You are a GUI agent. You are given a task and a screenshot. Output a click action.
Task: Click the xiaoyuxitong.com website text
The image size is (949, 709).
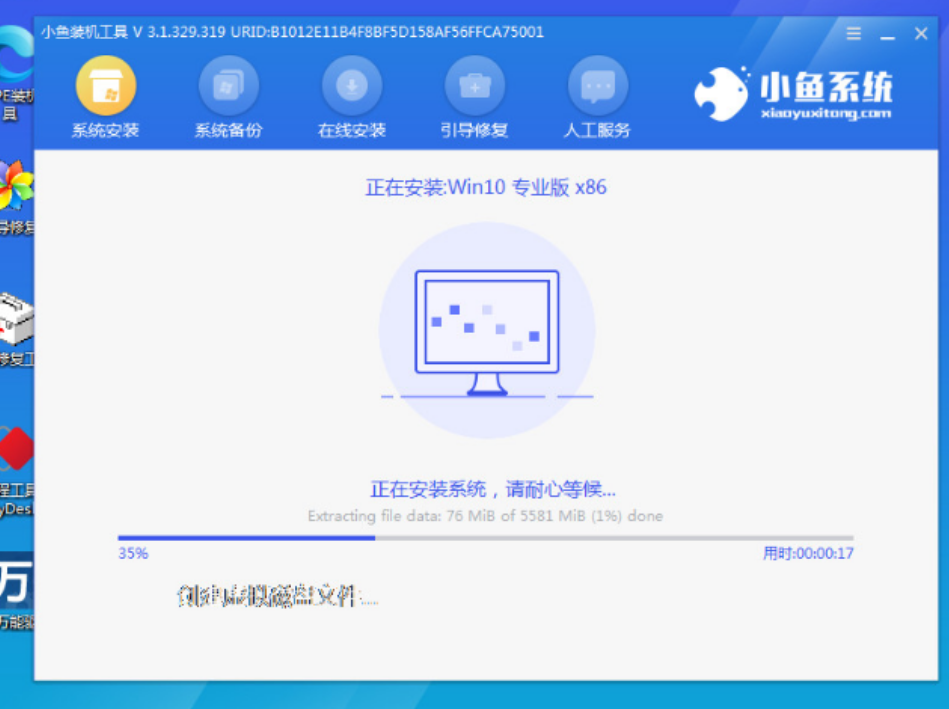[x=826, y=113]
